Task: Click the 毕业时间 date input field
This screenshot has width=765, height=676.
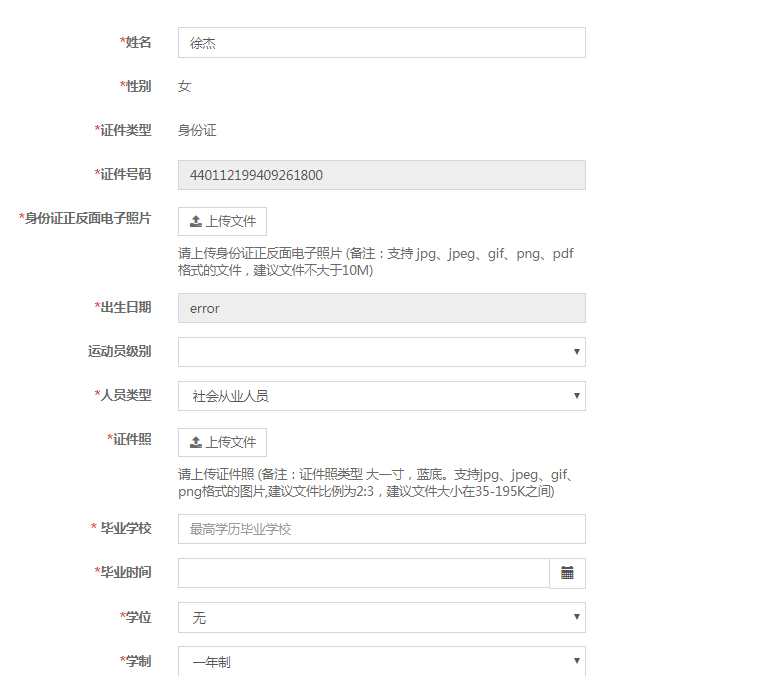Action: click(x=363, y=573)
